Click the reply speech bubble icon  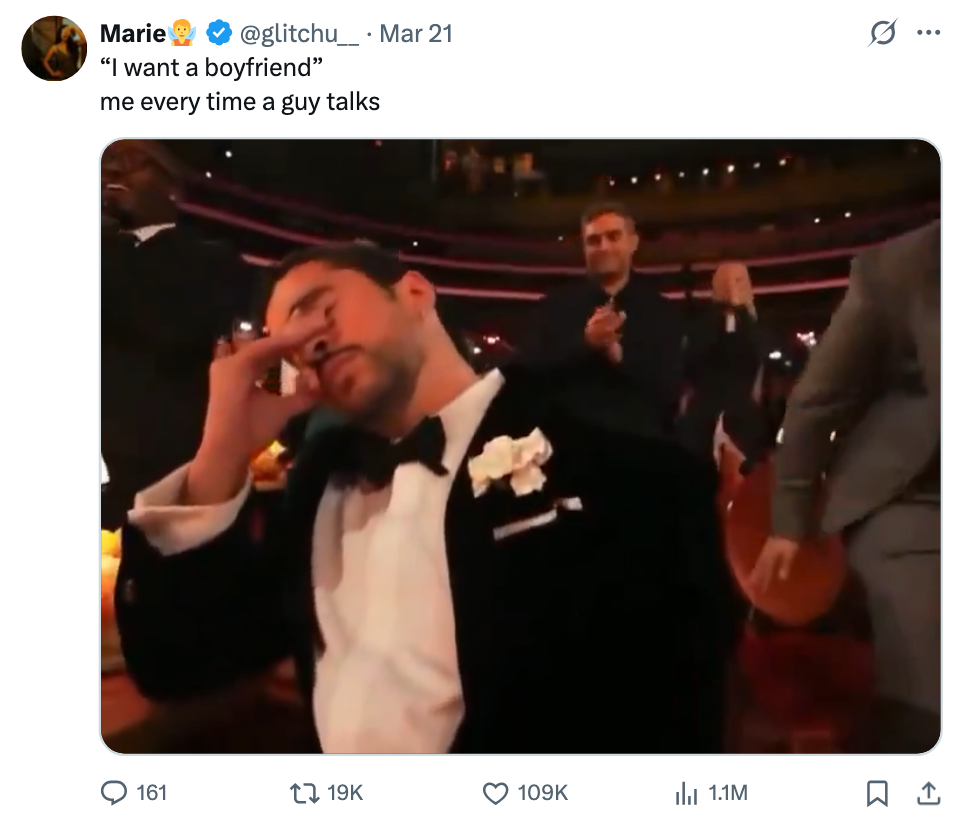point(114,793)
